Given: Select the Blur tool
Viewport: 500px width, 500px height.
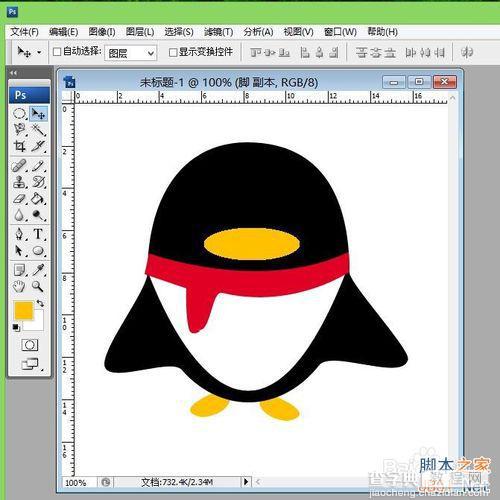Looking at the screenshot, I should [20, 215].
